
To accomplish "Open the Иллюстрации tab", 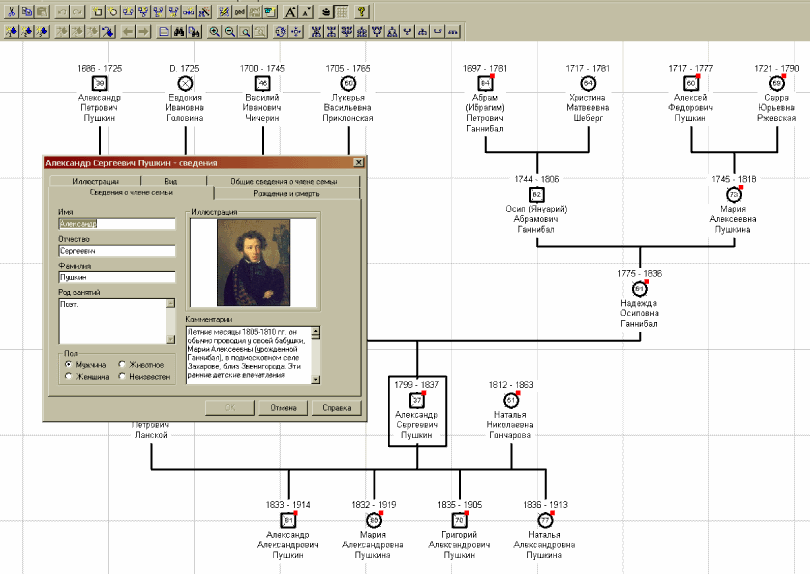I will pos(95,181).
